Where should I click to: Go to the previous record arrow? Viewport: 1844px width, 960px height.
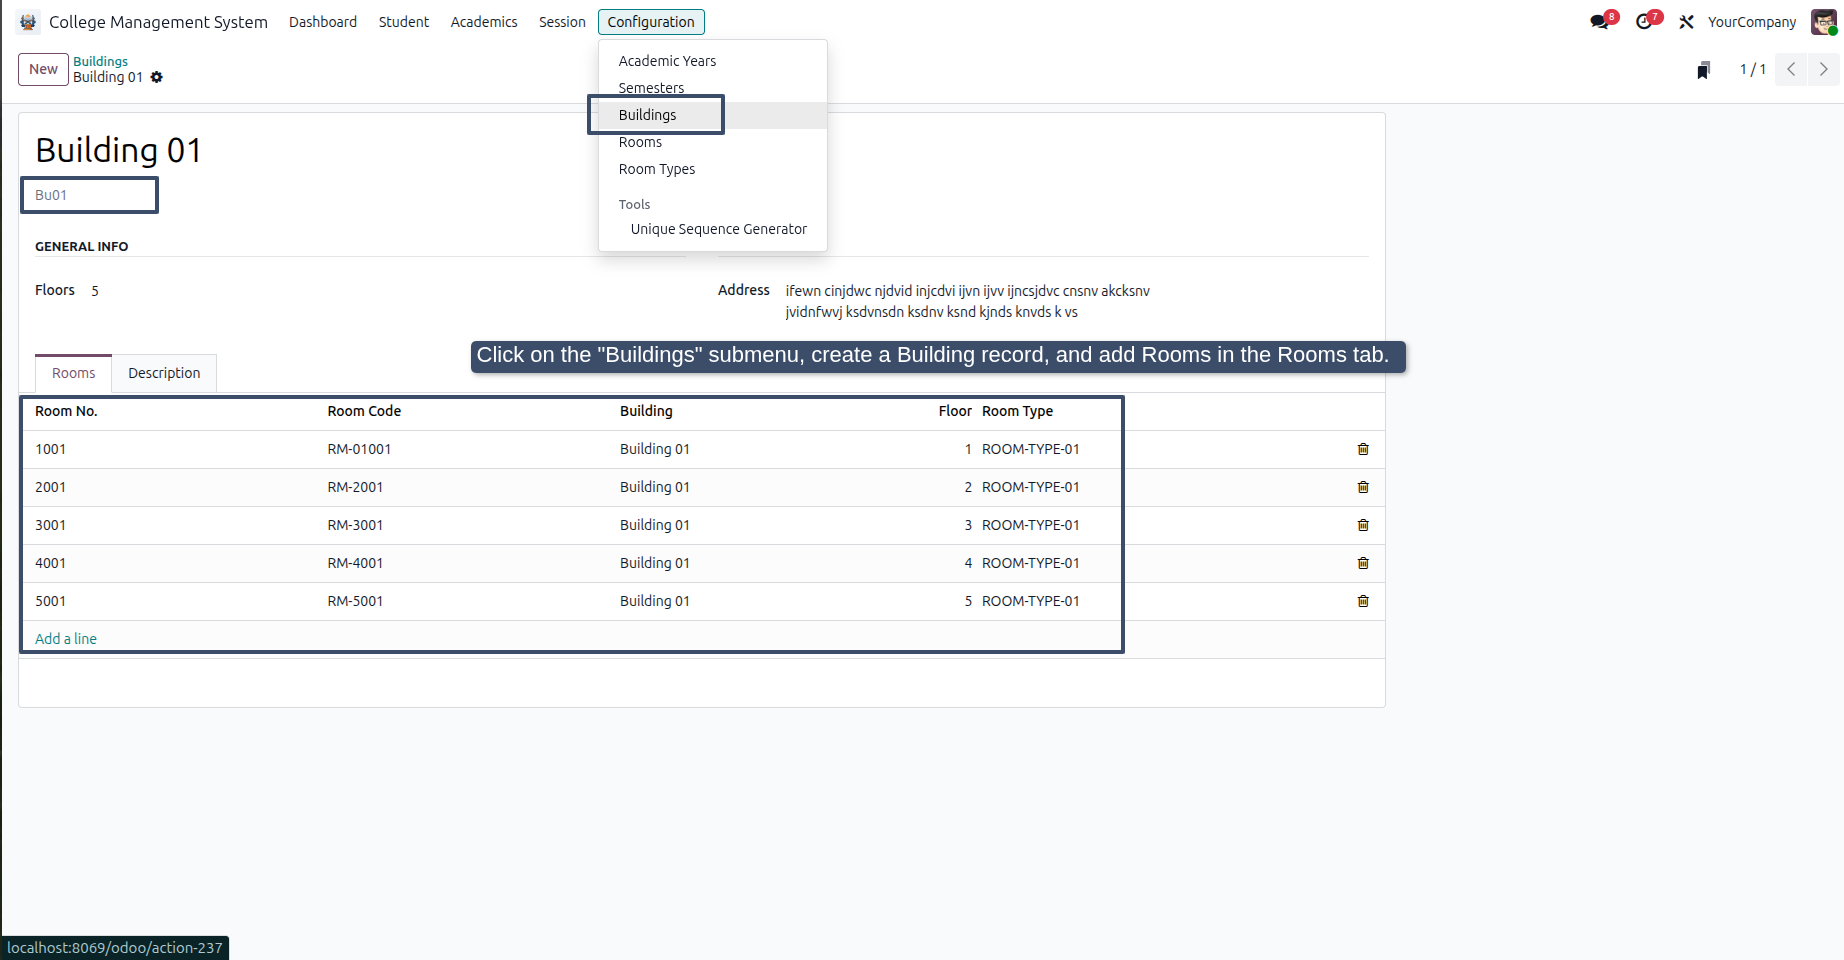[1791, 69]
